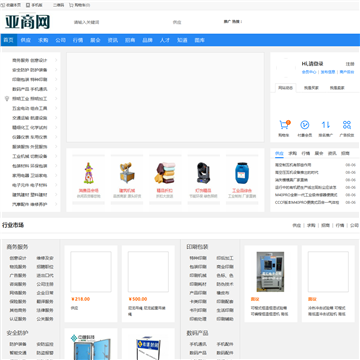Click the user avatar in login panel

pos(286,67)
